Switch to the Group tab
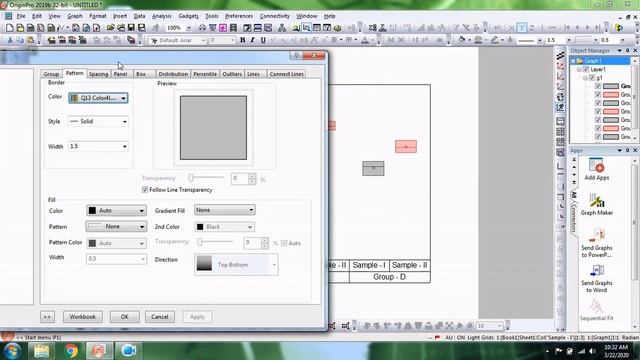Screen dimensions: 640x360 (x=51, y=74)
